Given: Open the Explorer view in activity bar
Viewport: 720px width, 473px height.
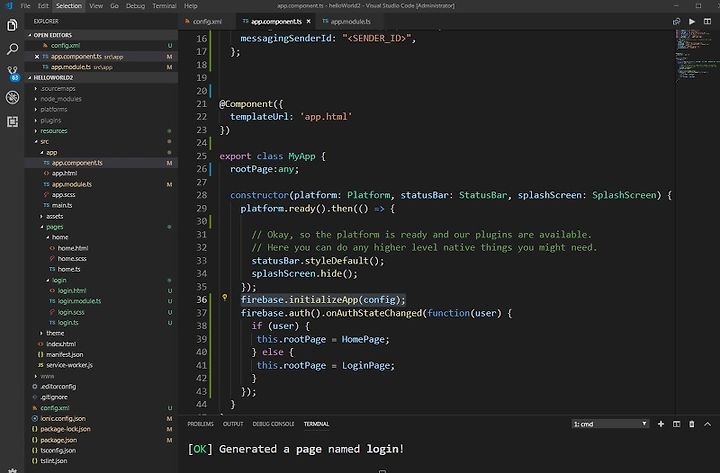Looking at the screenshot, I should tap(12, 25).
